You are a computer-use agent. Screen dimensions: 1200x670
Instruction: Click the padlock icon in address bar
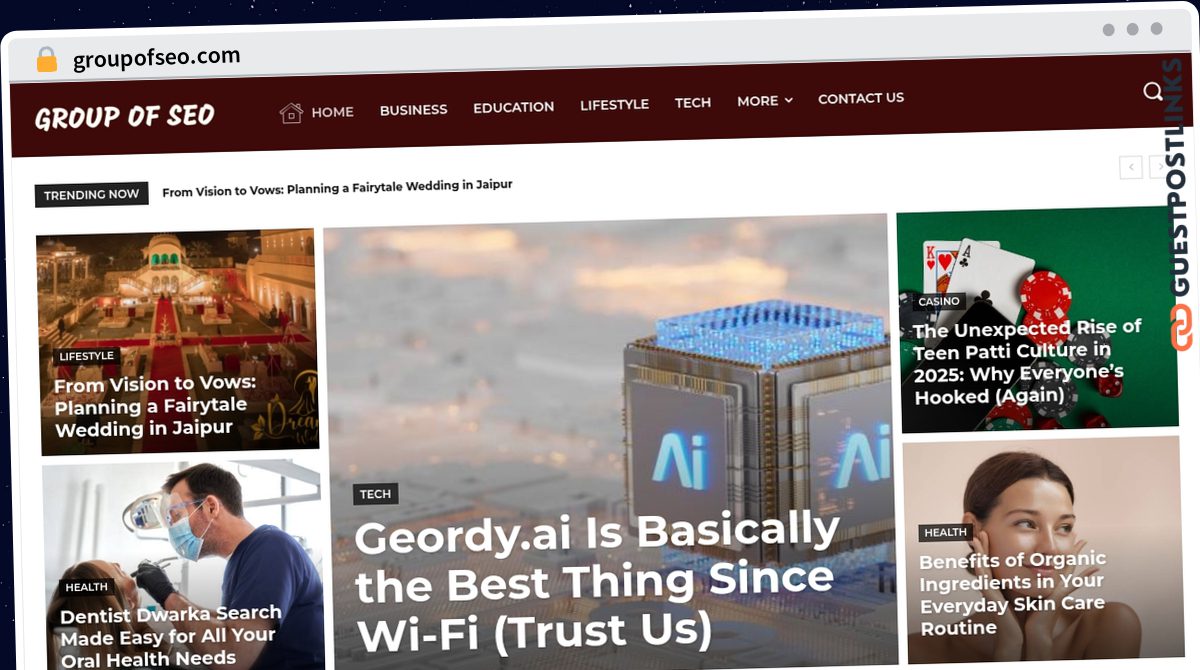pos(46,60)
